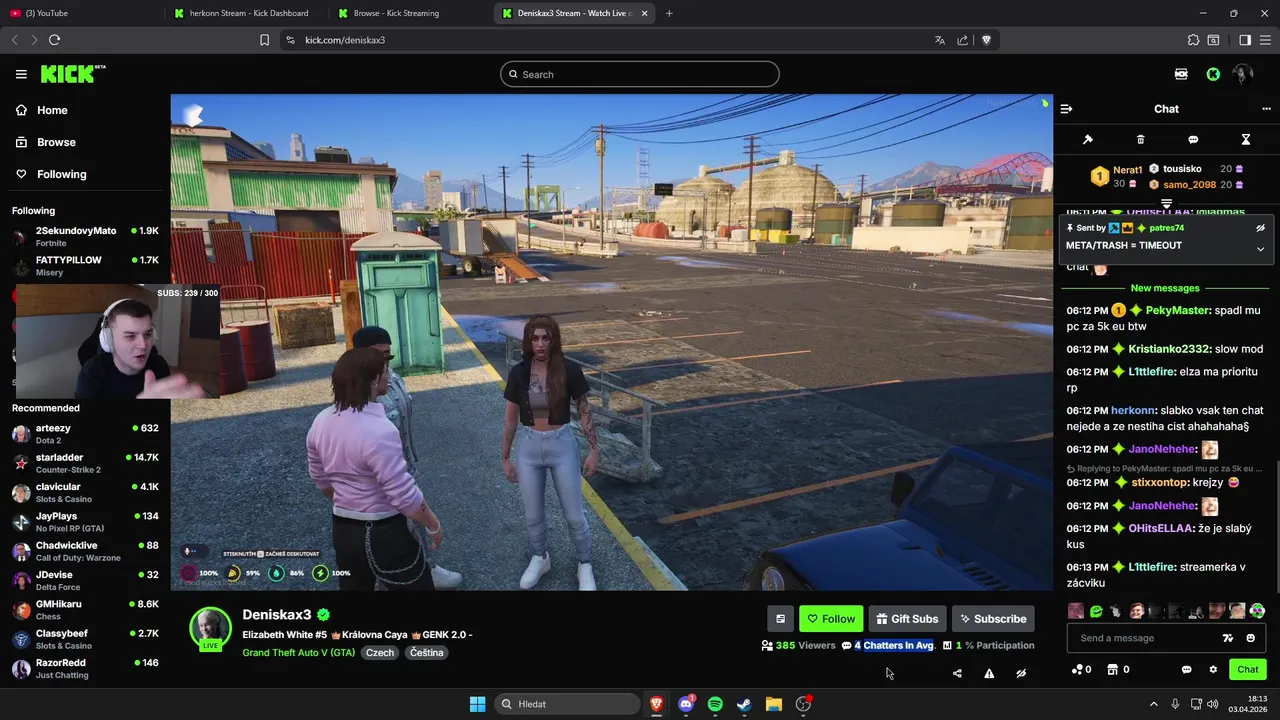1280x720 pixels.
Task: Bookmark this page icon in address bar
Action: (x=264, y=40)
